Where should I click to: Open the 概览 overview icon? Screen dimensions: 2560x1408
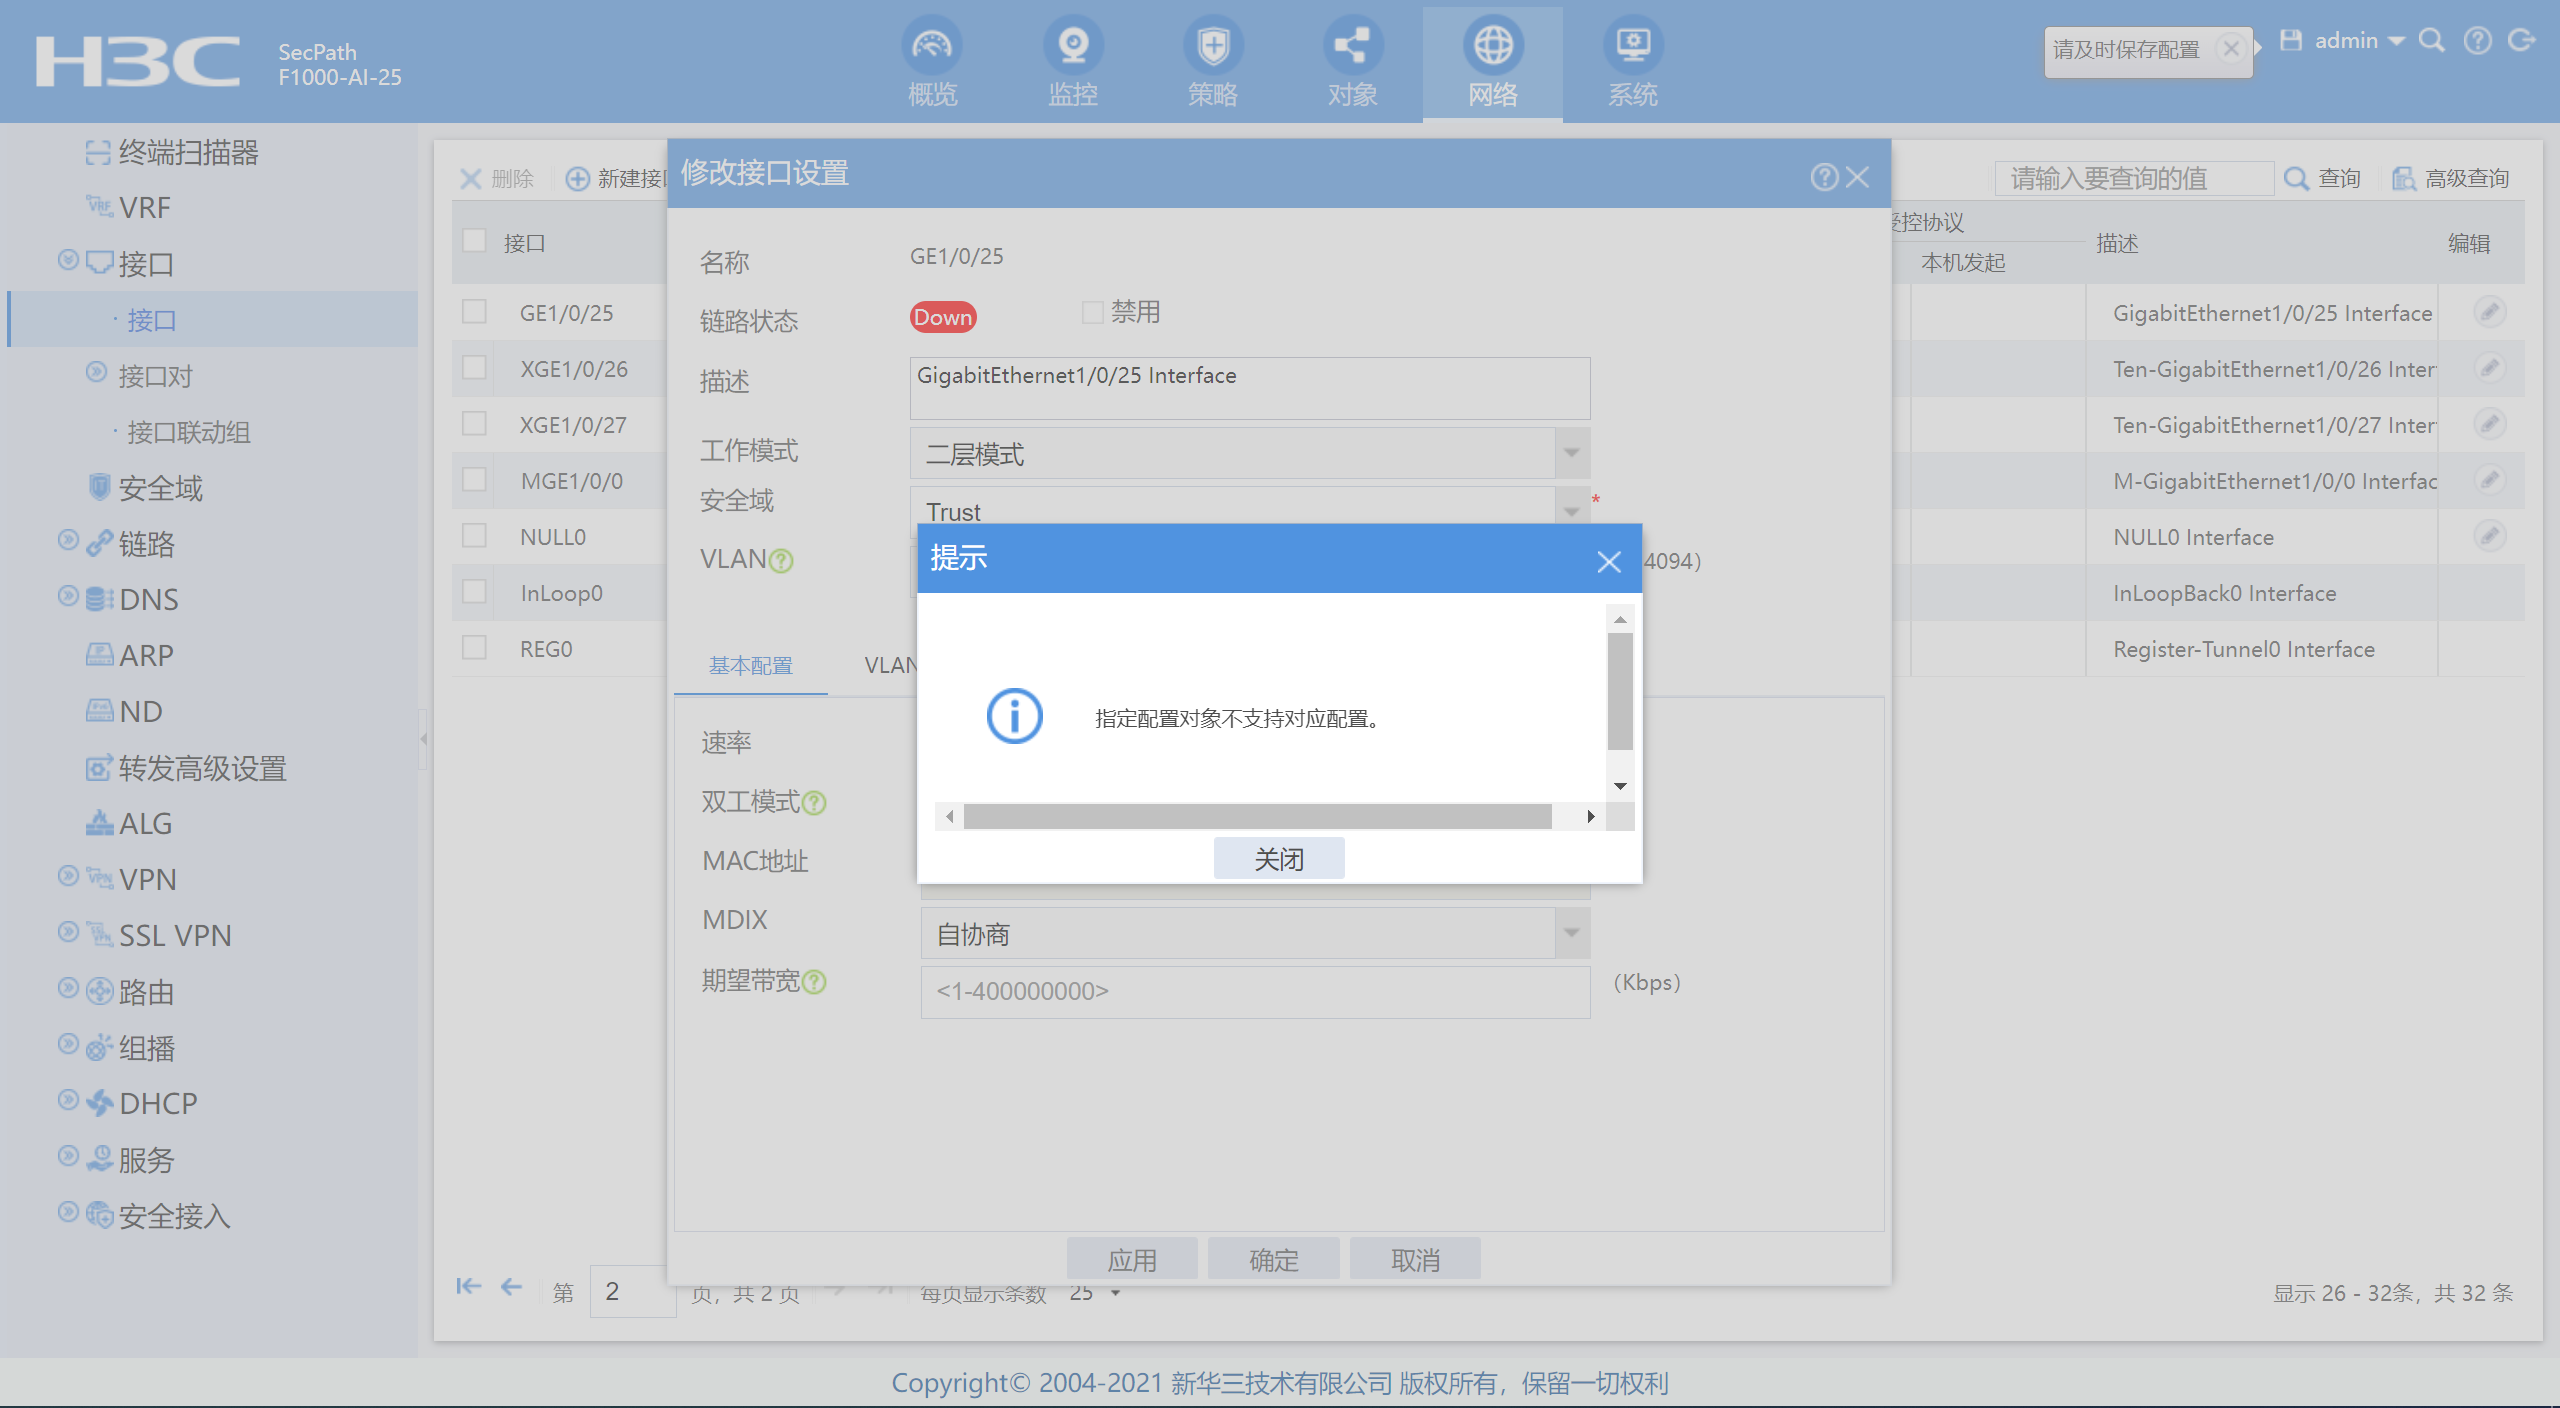pyautogui.click(x=932, y=45)
